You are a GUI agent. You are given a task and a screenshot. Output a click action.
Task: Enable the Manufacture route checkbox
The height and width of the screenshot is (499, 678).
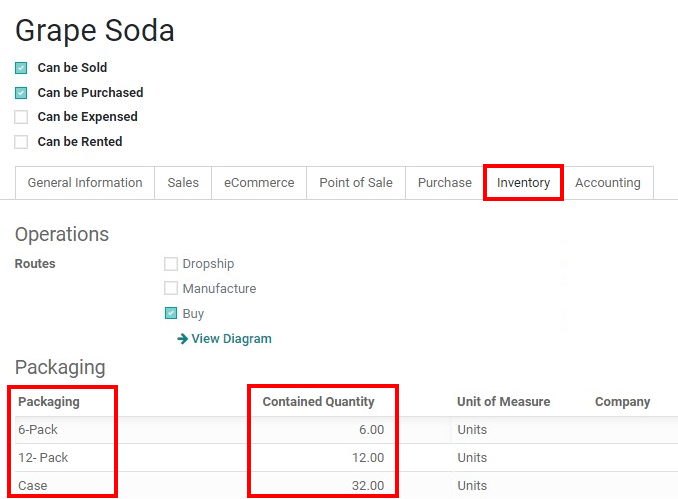click(171, 289)
